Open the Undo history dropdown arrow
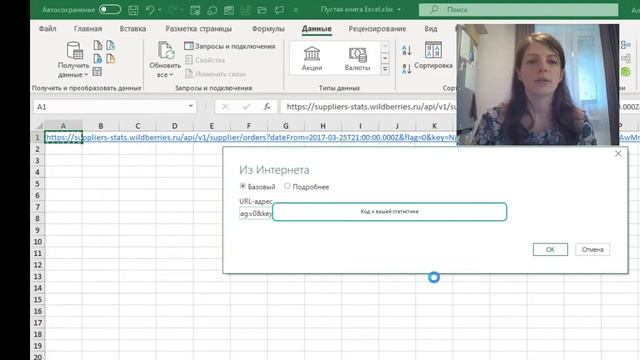 point(160,10)
